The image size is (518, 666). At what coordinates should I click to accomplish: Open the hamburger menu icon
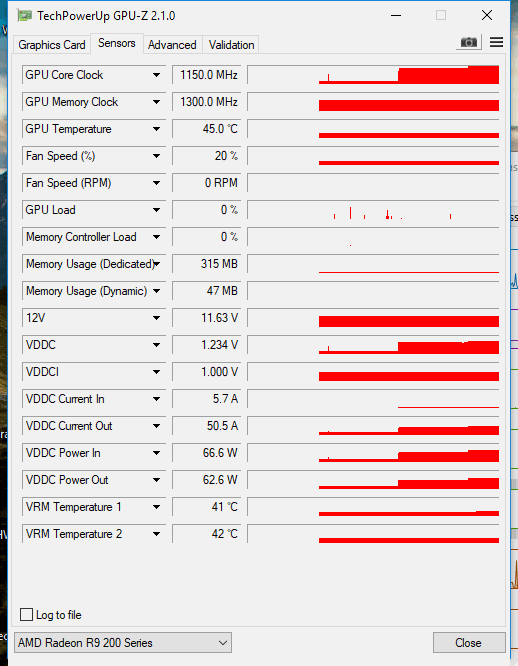pos(496,42)
